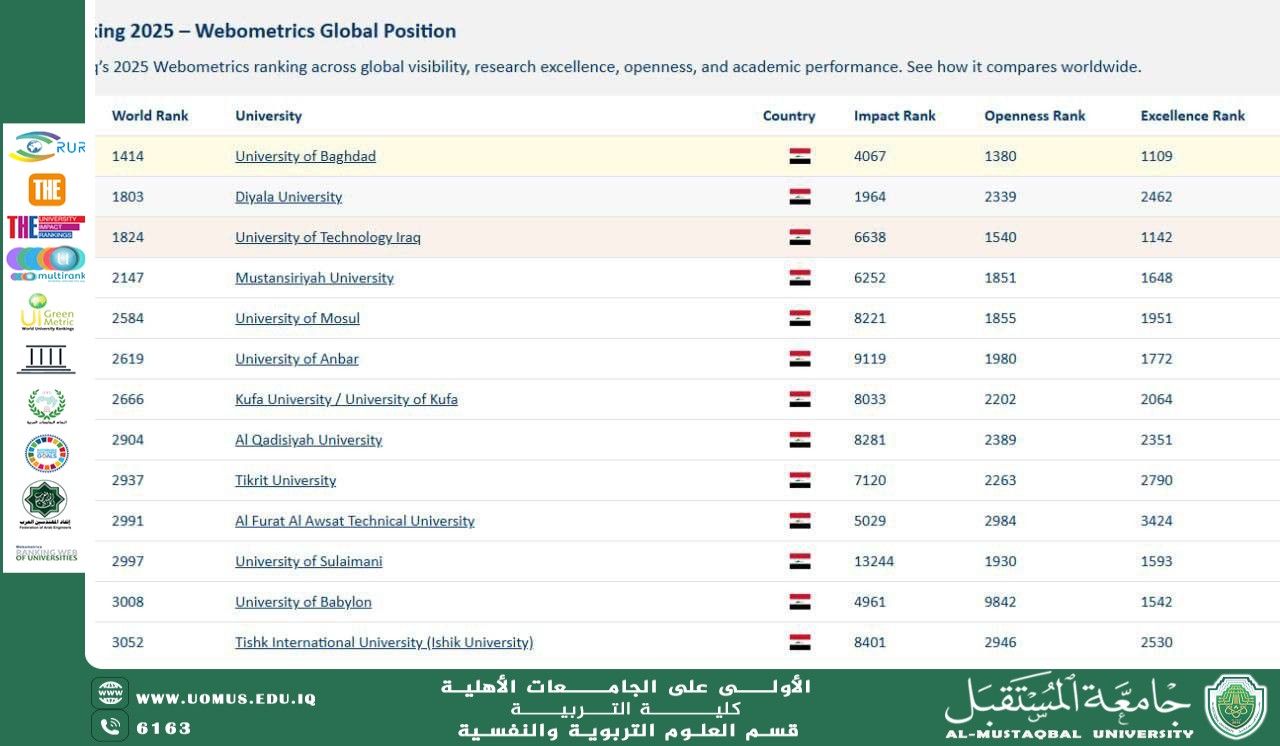Click the flag in Mustansiriyah University row
Image resolution: width=1280 pixels, height=746 pixels.
point(800,278)
